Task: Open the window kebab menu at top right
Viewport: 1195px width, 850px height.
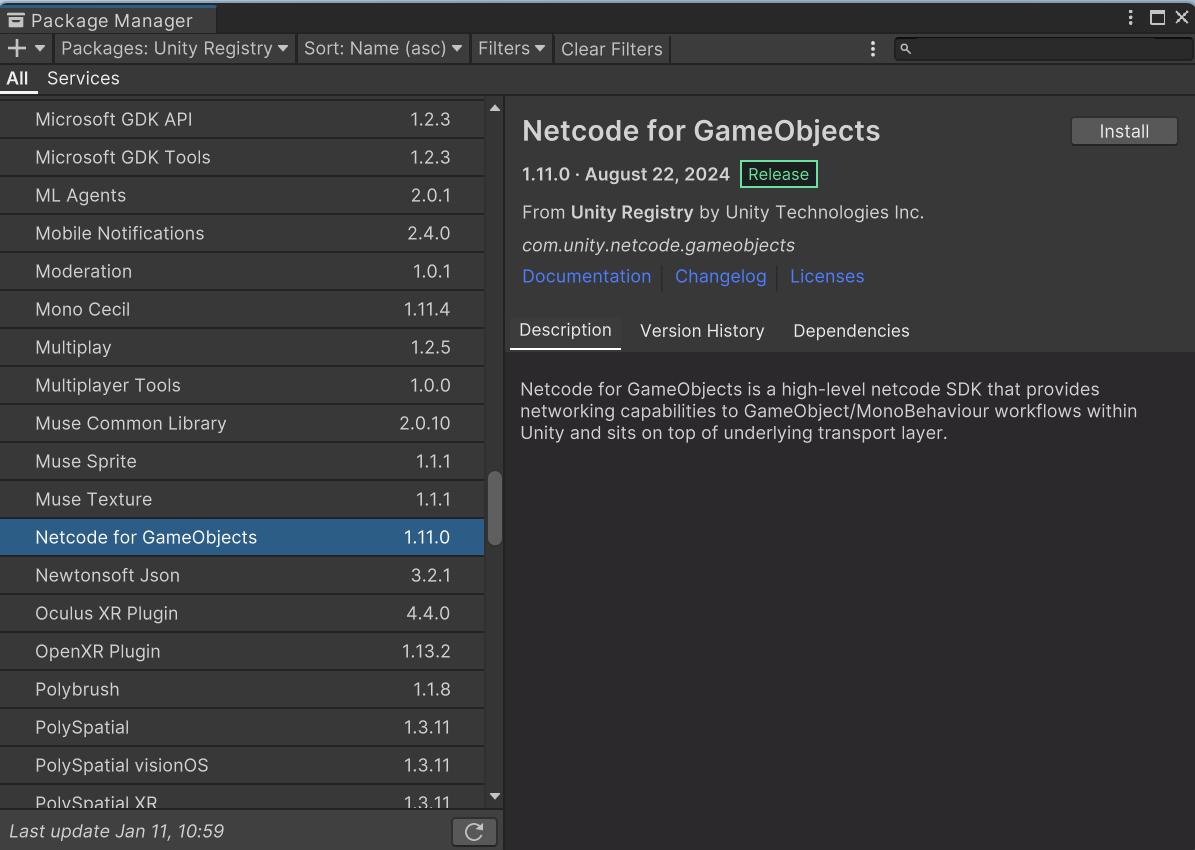Action: click(1131, 18)
